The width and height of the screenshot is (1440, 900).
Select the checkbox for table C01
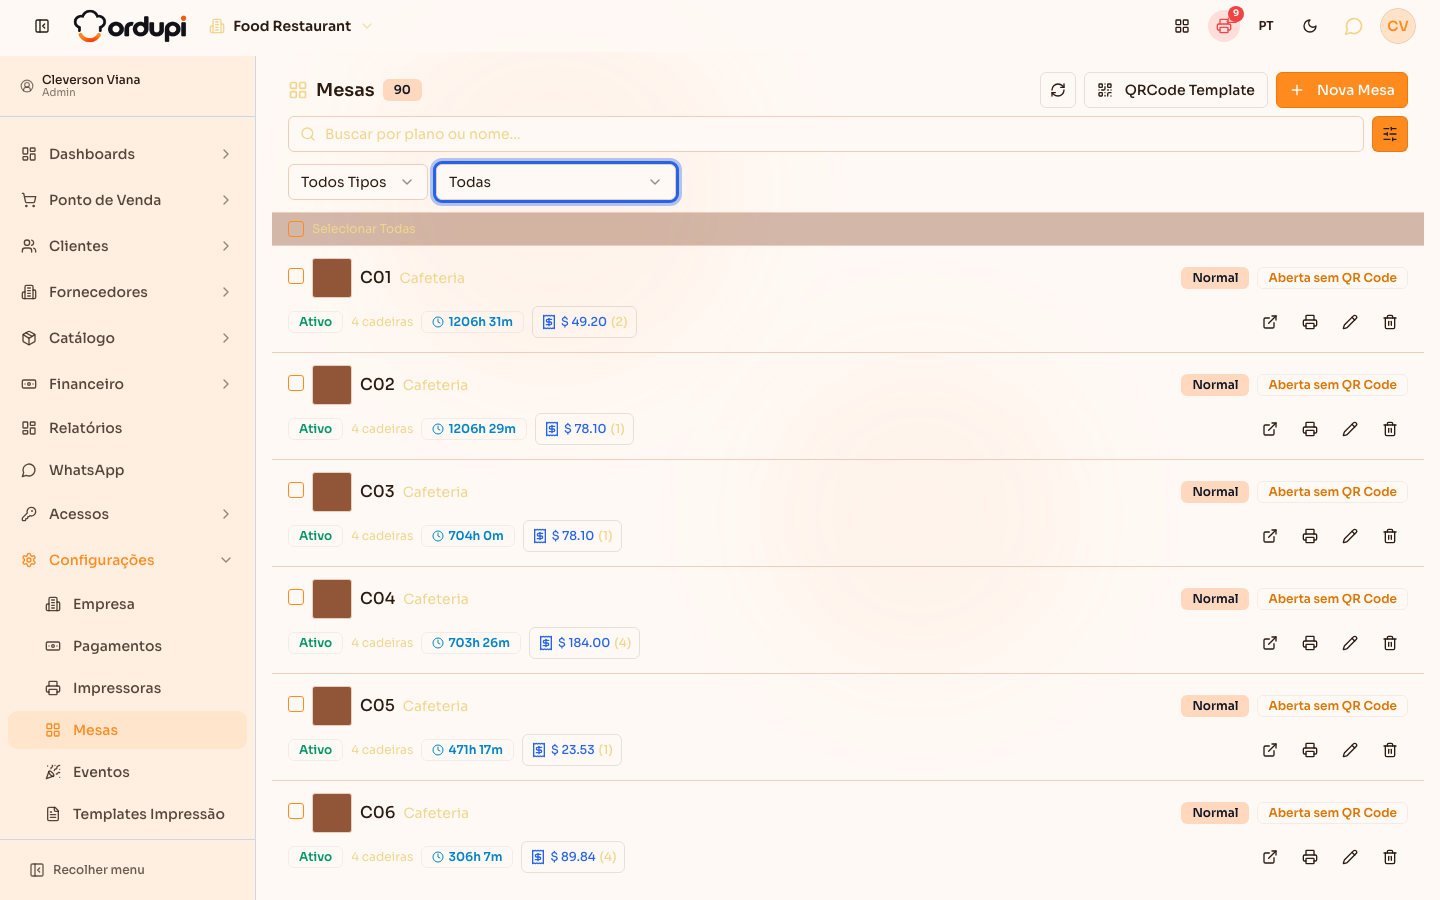click(x=296, y=276)
